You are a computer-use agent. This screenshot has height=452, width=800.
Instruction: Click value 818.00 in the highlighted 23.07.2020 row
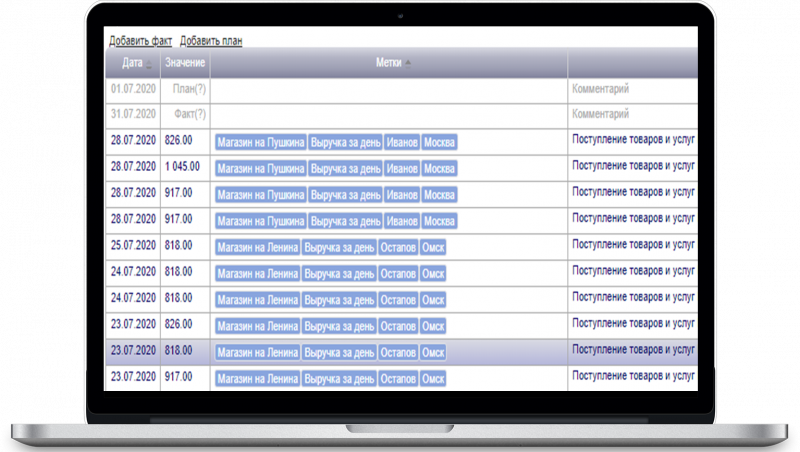tap(179, 350)
